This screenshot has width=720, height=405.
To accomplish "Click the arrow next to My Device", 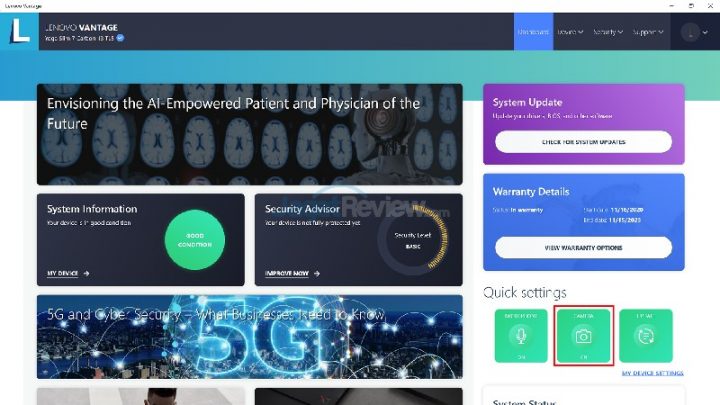I will (x=86, y=273).
